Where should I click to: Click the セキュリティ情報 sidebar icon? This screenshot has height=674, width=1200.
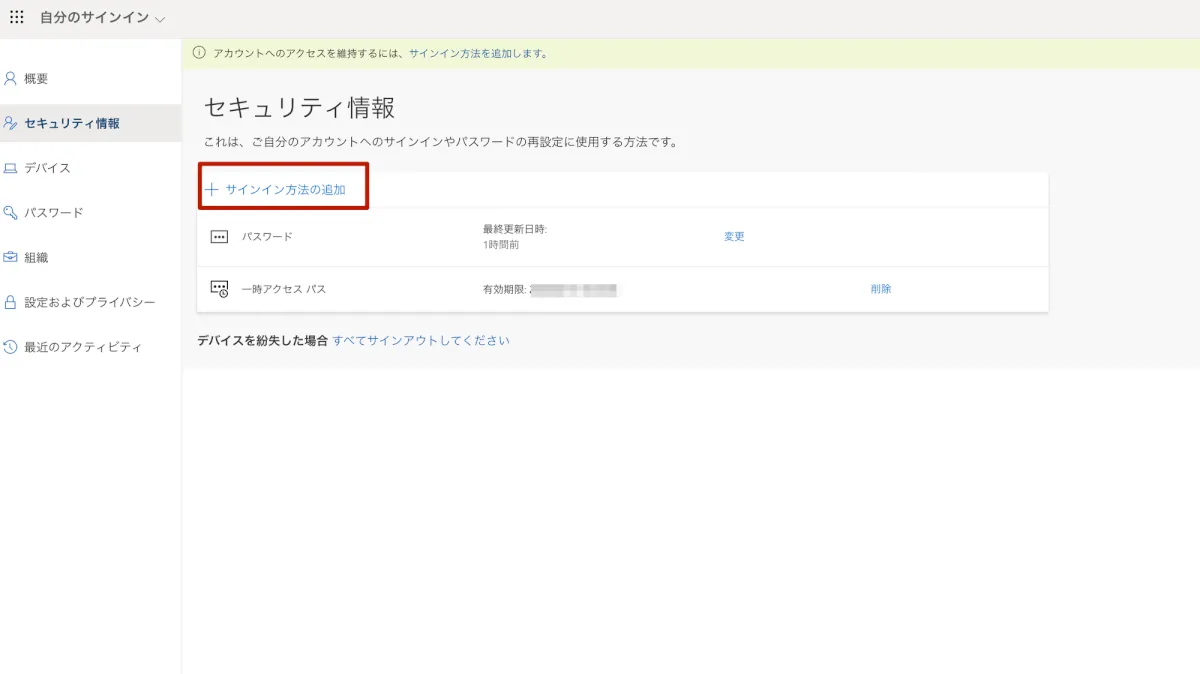(x=10, y=124)
